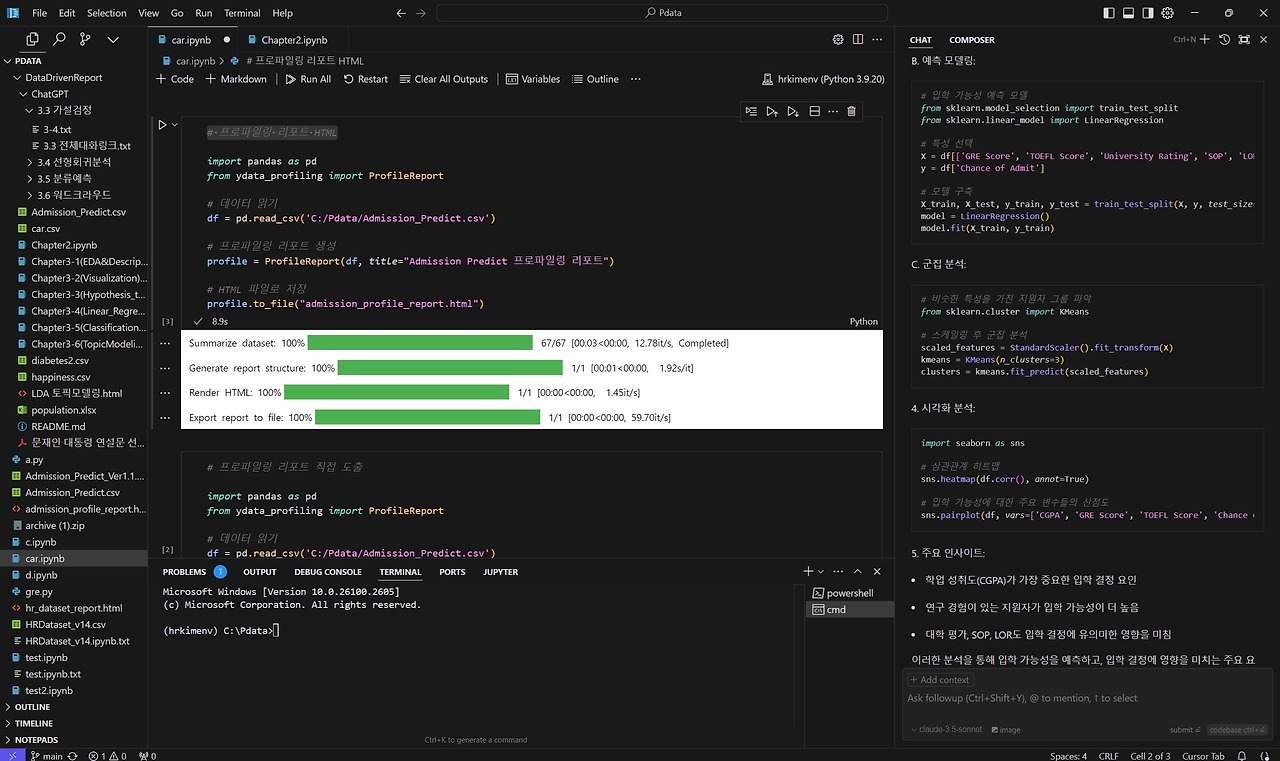The height and width of the screenshot is (761, 1280).
Task: Select the powershell terminal
Action: click(x=849, y=593)
